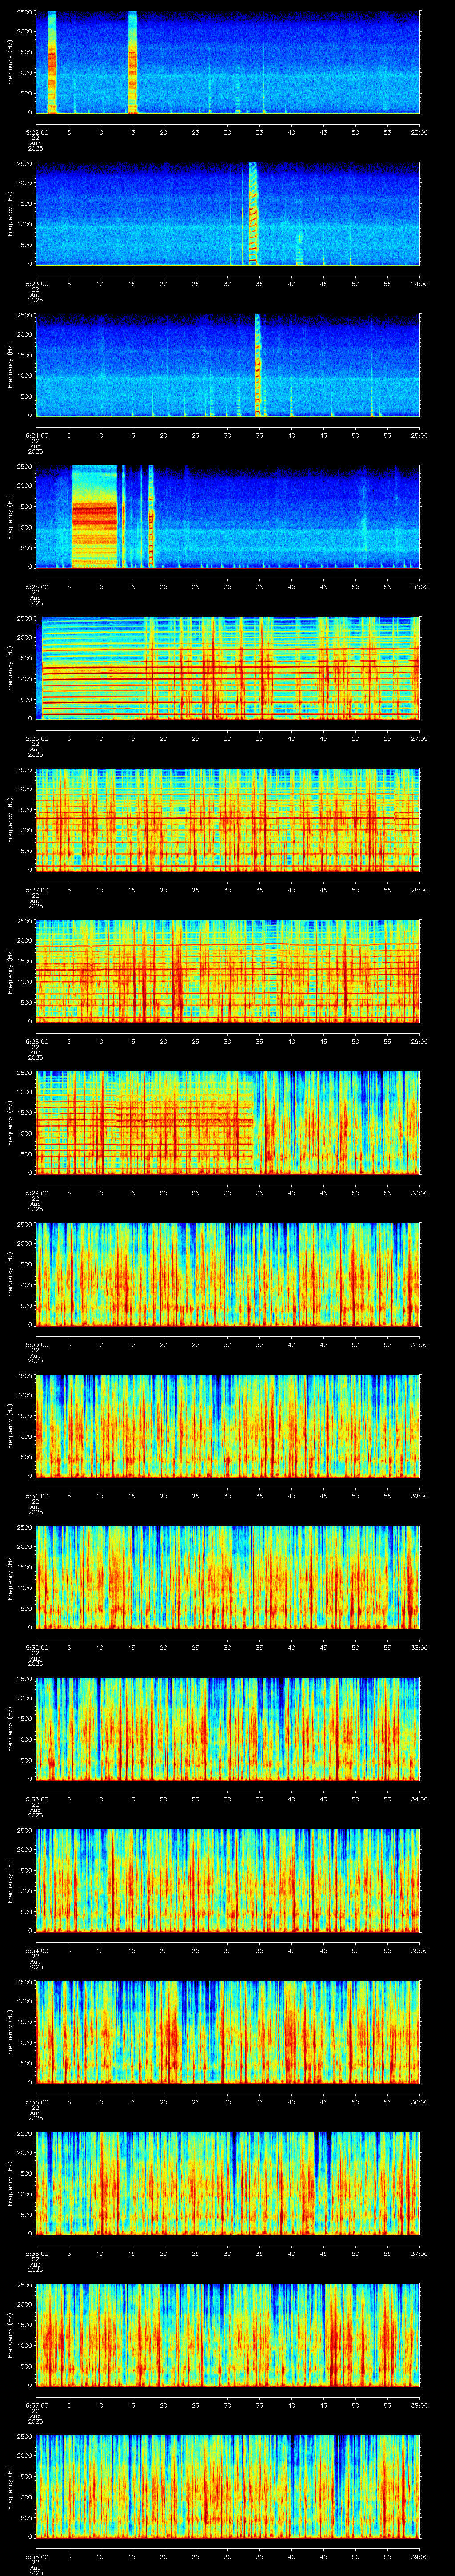Open the spectrogram panel starting at 5:28:00
This screenshot has height=2576, width=455.
pos(228,971)
